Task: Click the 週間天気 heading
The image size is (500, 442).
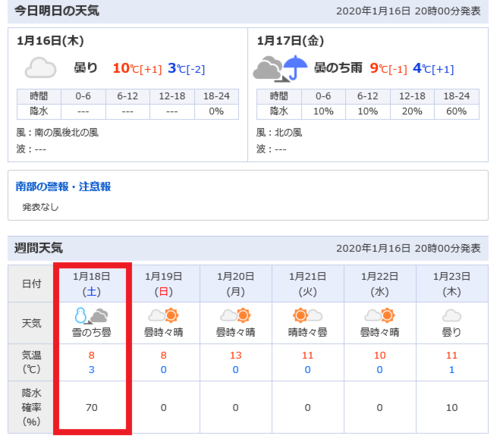Action: [38, 248]
